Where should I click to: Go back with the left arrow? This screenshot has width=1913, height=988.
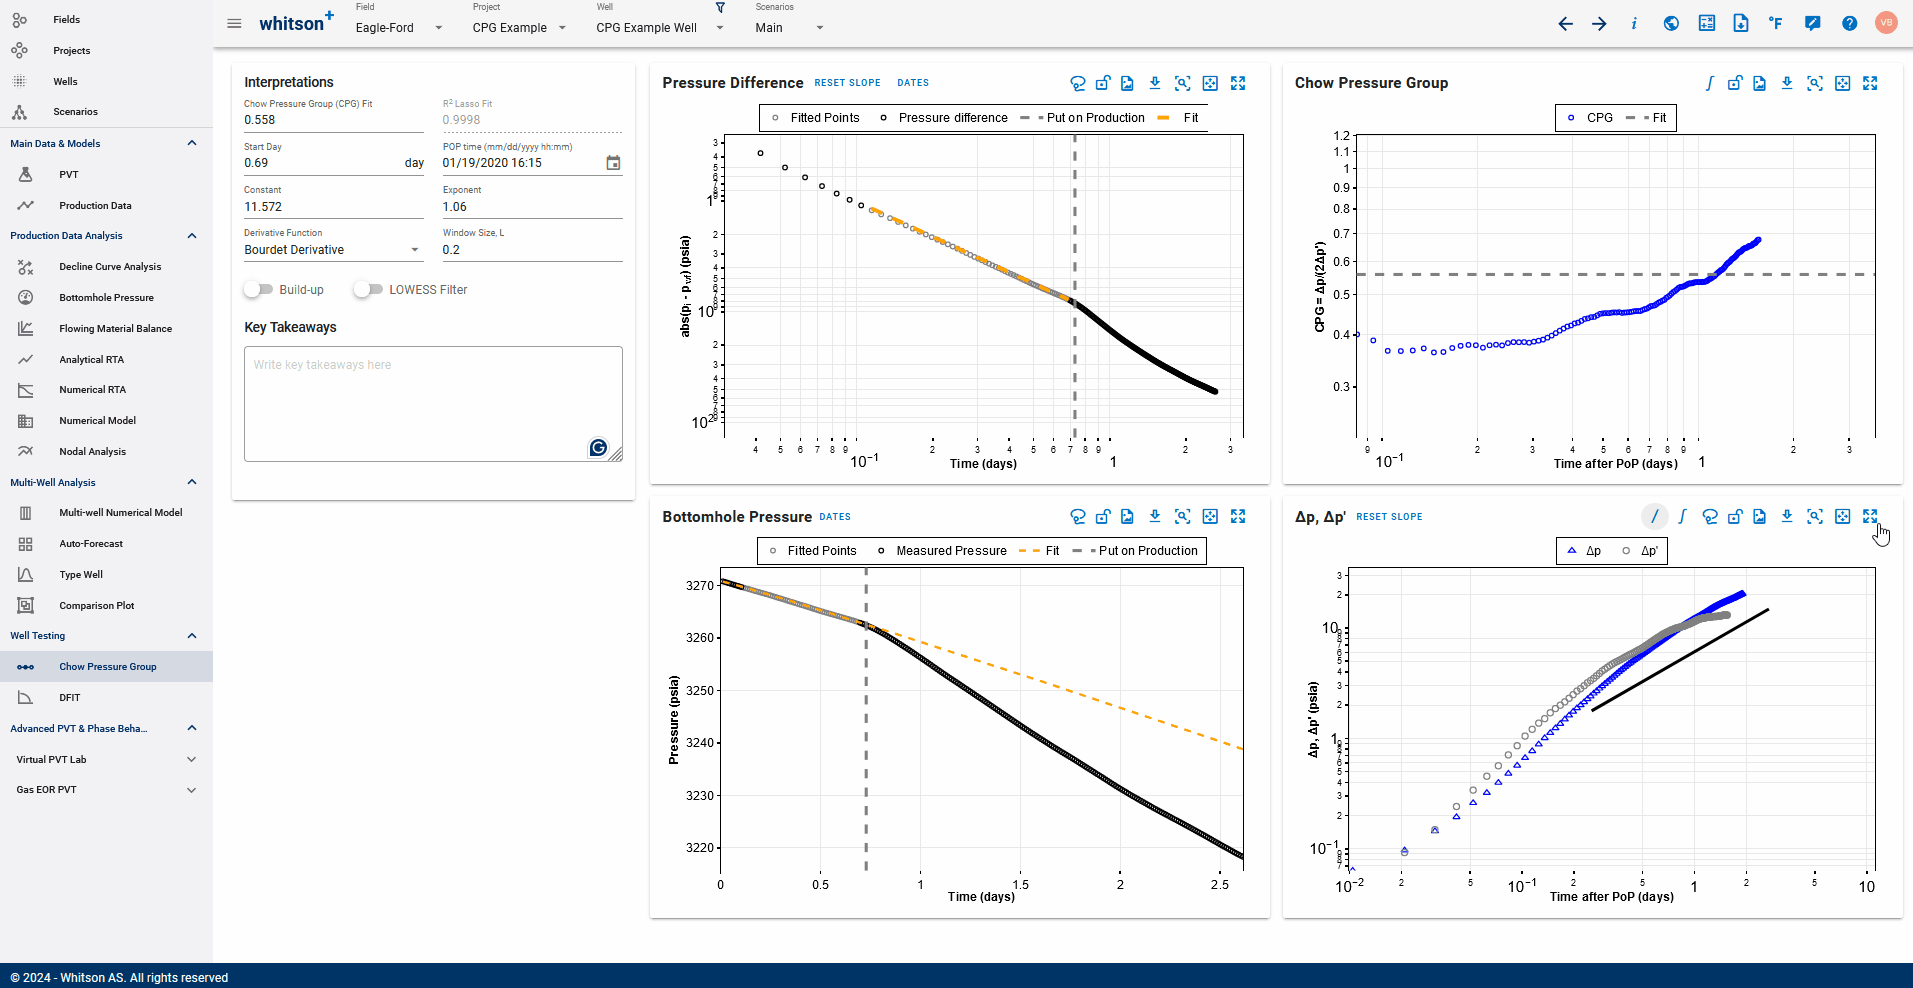coord(1566,24)
